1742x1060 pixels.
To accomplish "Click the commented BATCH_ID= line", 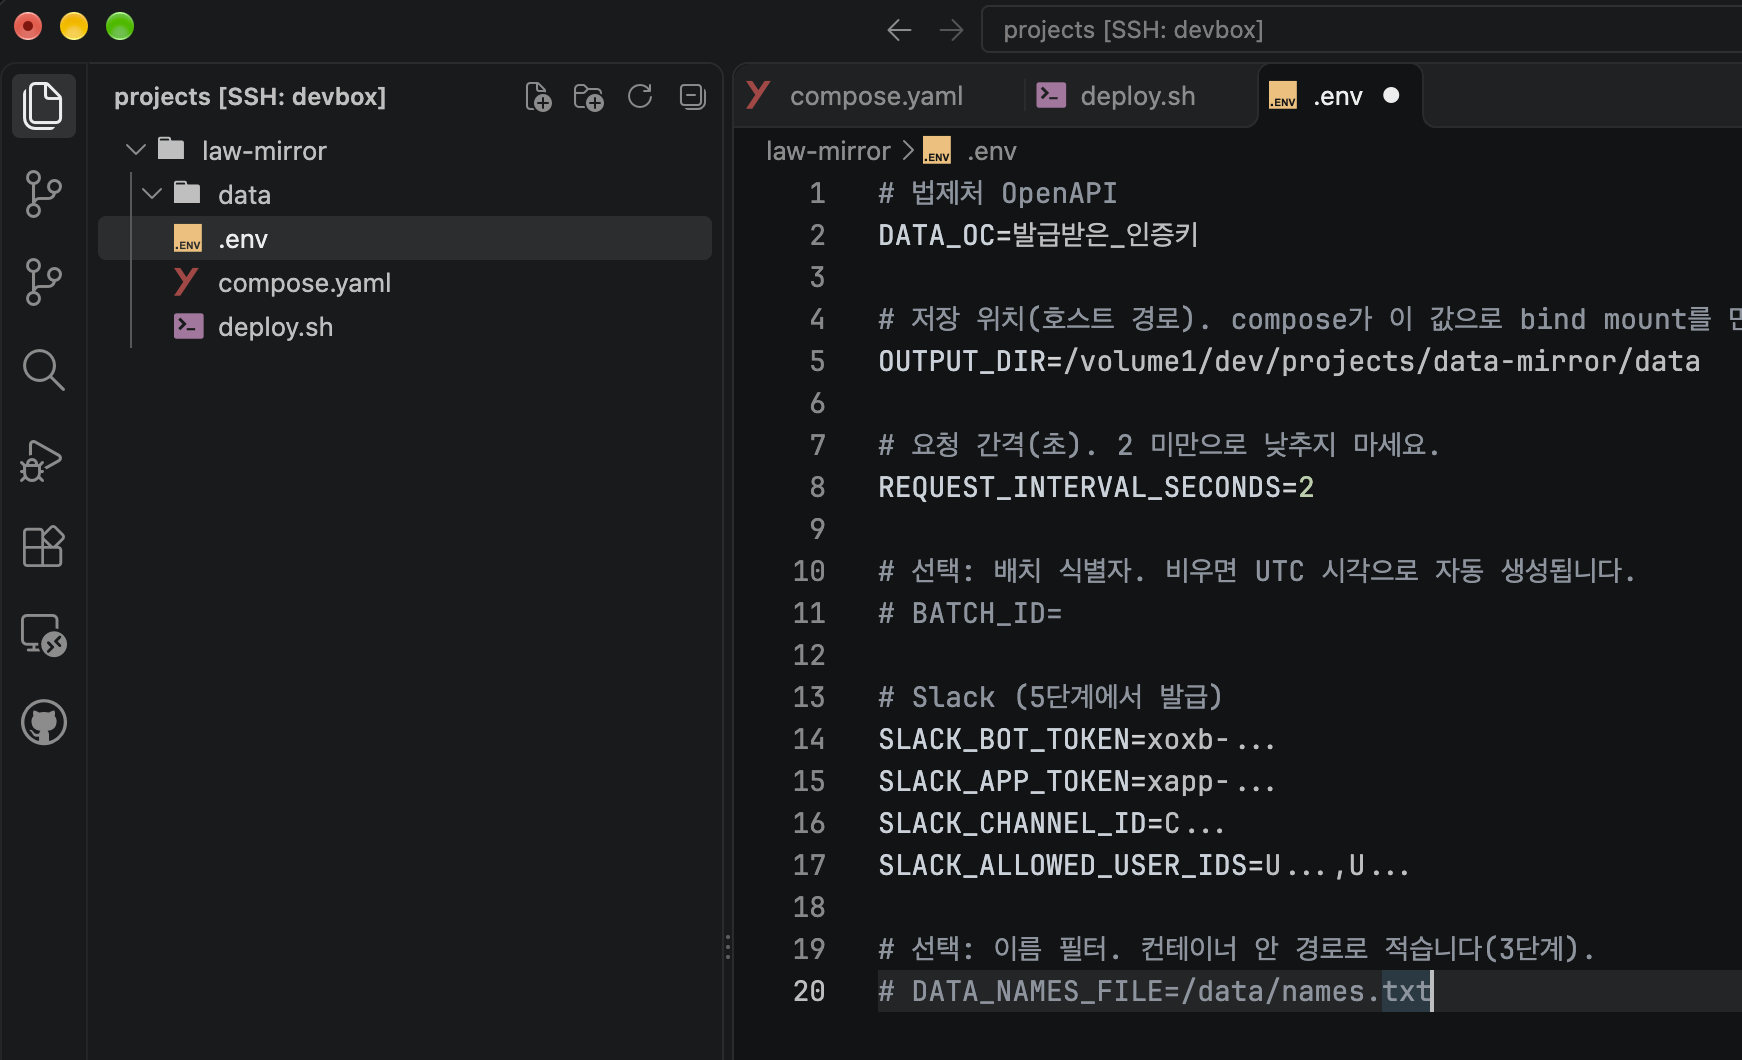I will (970, 613).
